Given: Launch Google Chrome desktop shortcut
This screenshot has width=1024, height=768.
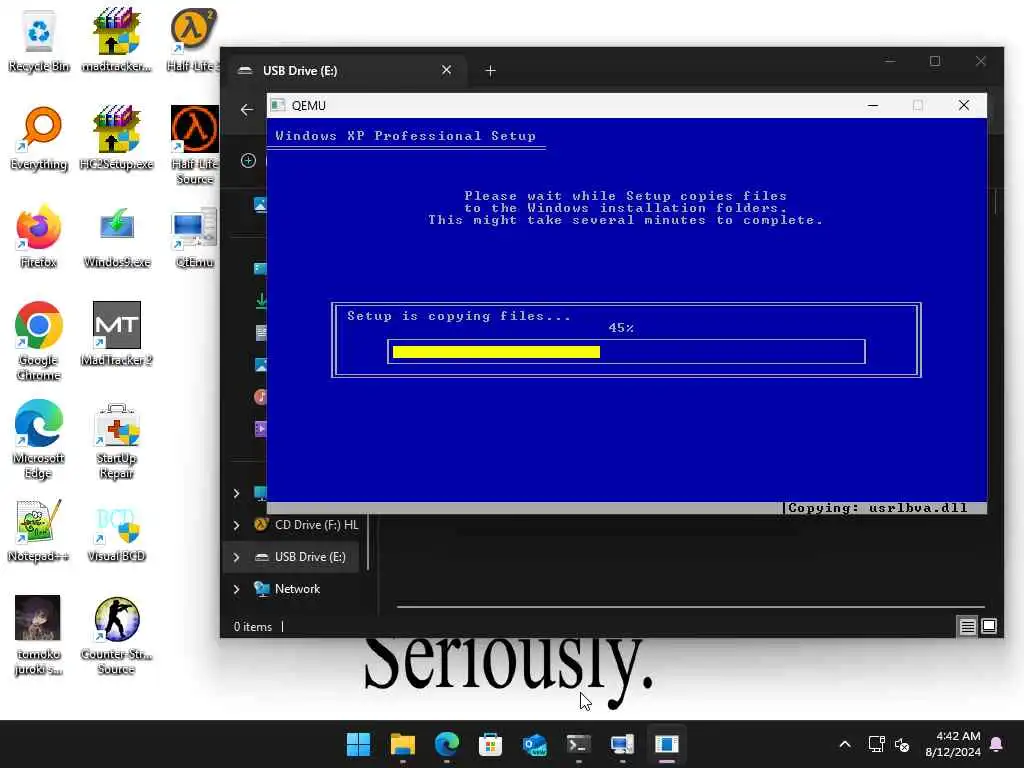Looking at the screenshot, I should (x=39, y=341).
